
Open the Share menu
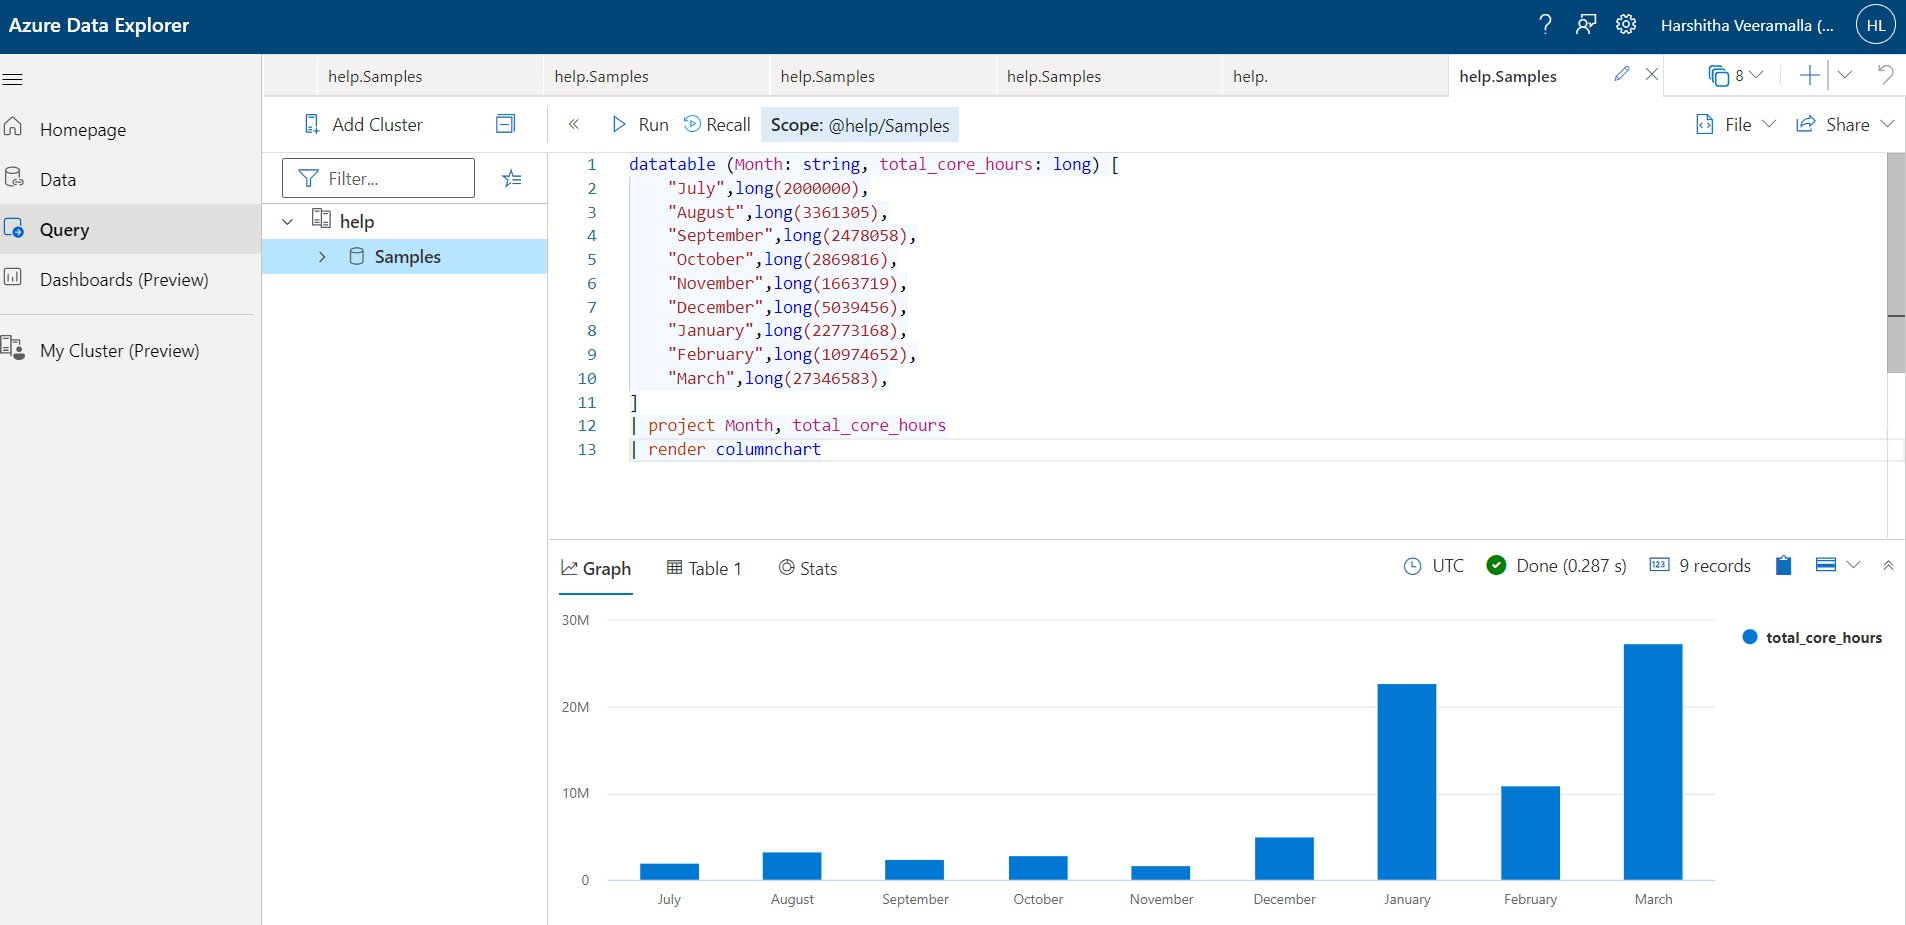(1845, 124)
